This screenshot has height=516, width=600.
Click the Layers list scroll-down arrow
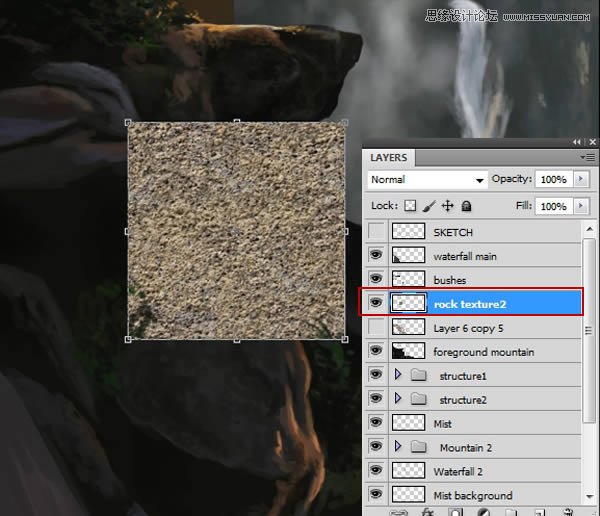pyautogui.click(x=589, y=496)
